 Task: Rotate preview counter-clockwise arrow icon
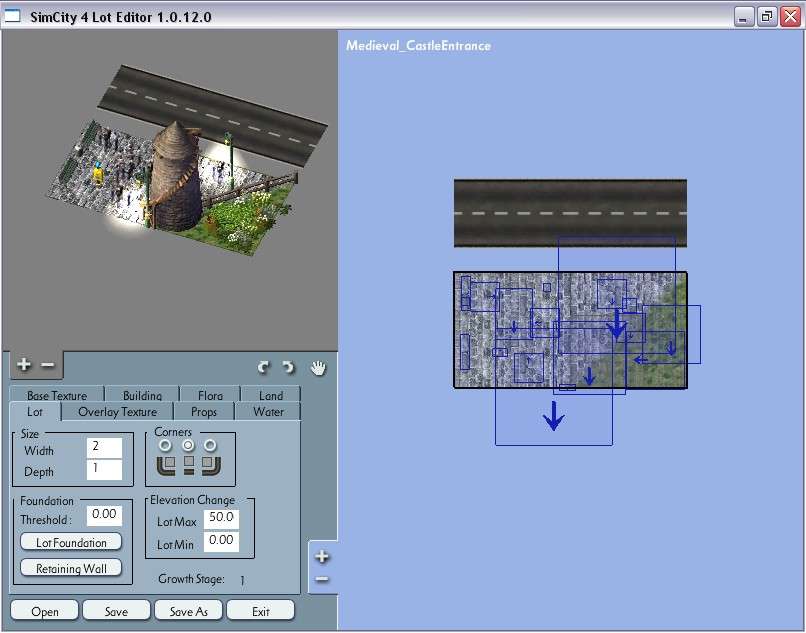tap(263, 367)
